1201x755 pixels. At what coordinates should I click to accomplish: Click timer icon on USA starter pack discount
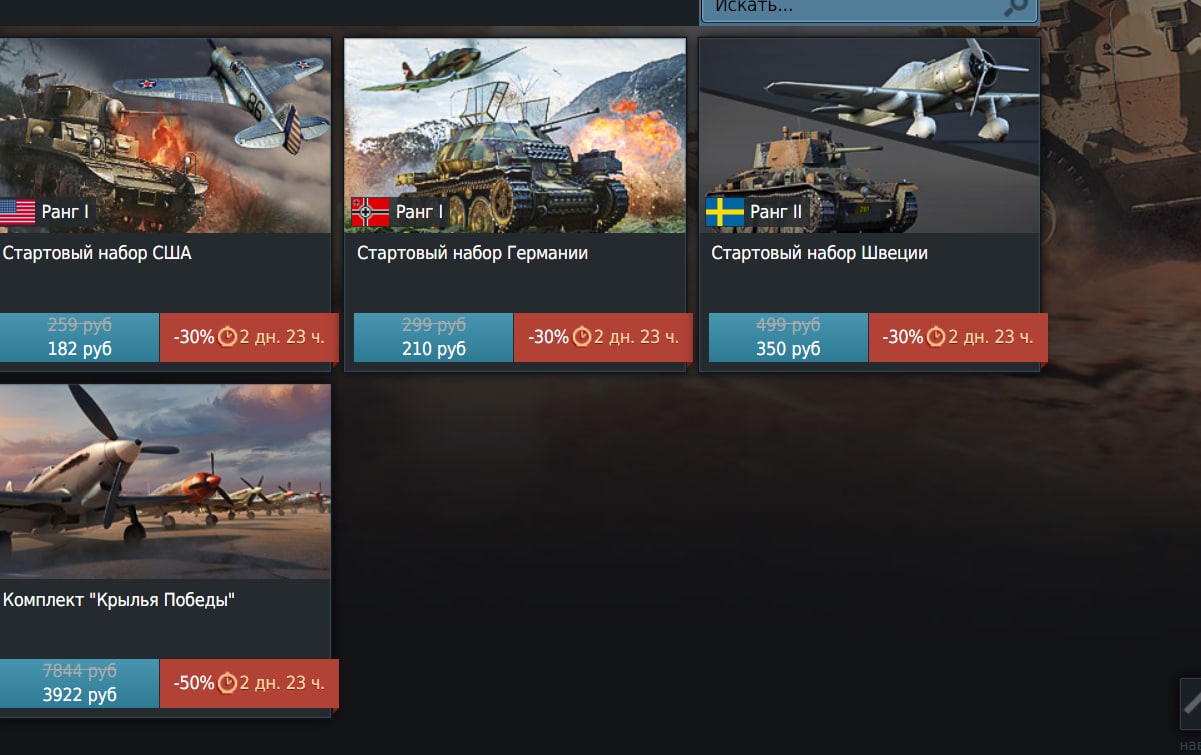pos(227,337)
